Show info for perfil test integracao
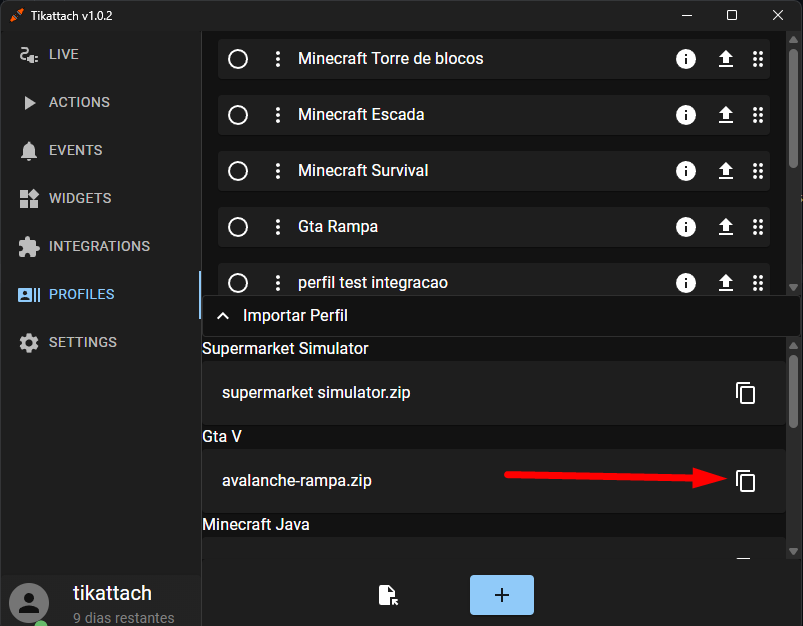 (x=686, y=283)
